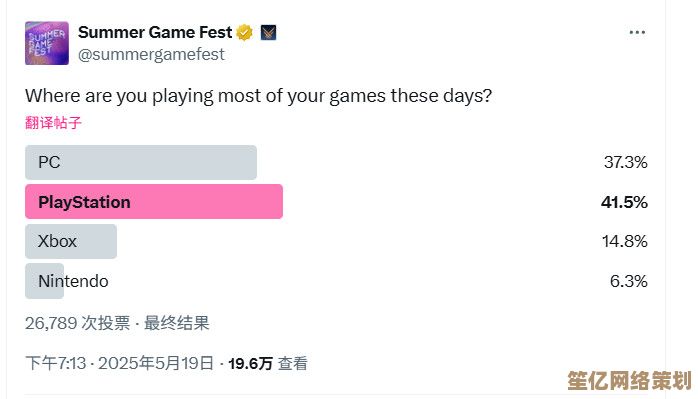Viewport: 698px width, 399px height.
Task: Click the bold 41.5% PlayStation percentage
Action: (x=624, y=202)
